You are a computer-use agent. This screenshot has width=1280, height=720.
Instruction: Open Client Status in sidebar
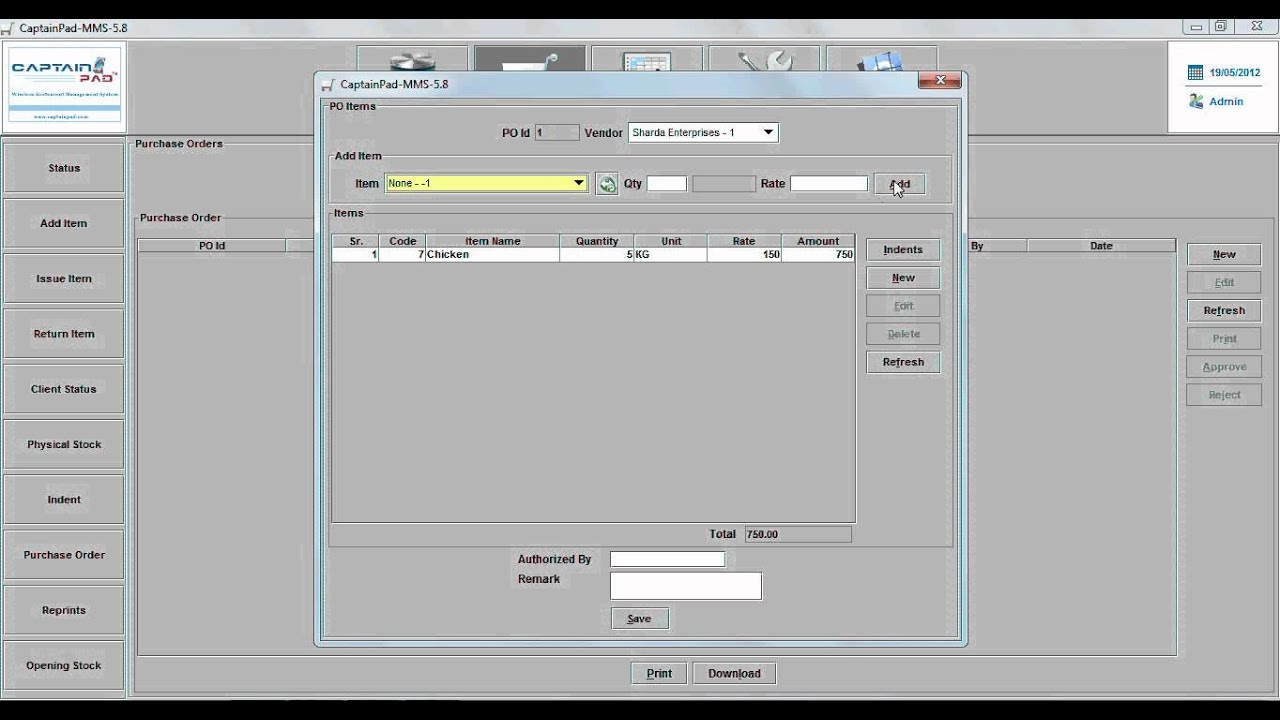pos(64,389)
